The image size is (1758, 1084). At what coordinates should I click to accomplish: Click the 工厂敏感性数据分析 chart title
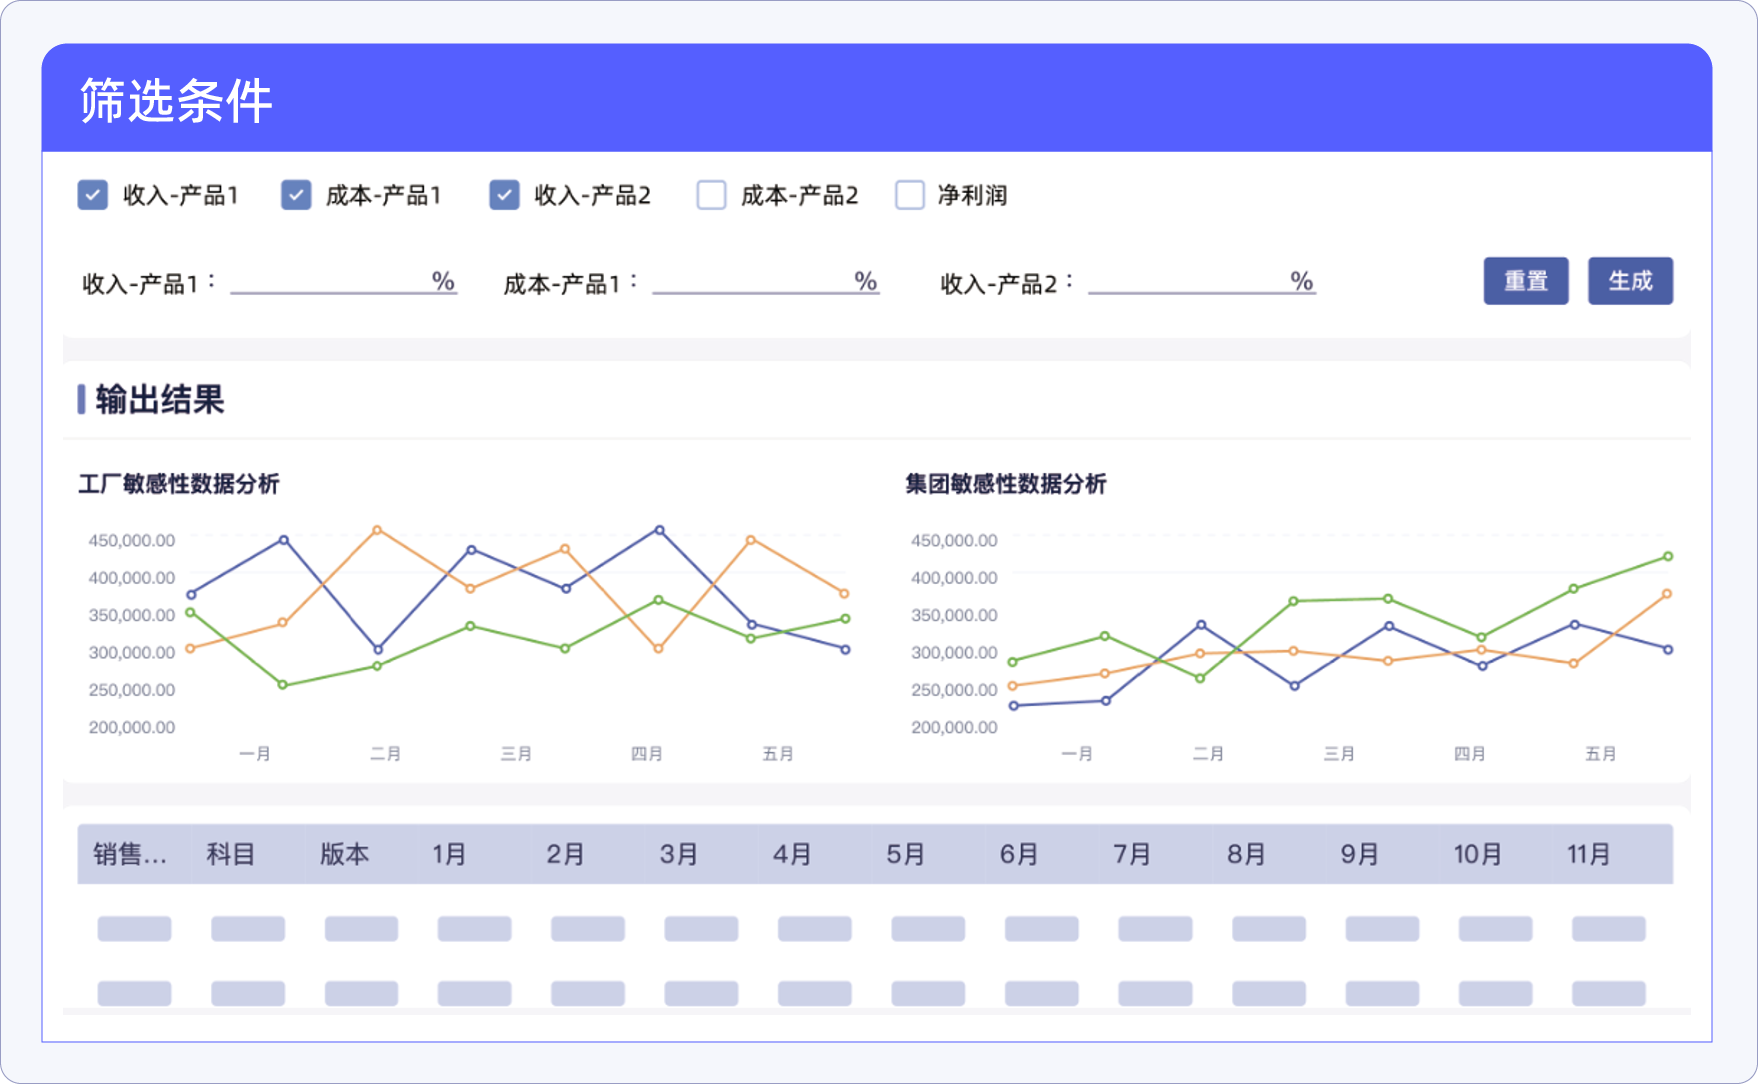pyautogui.click(x=179, y=484)
